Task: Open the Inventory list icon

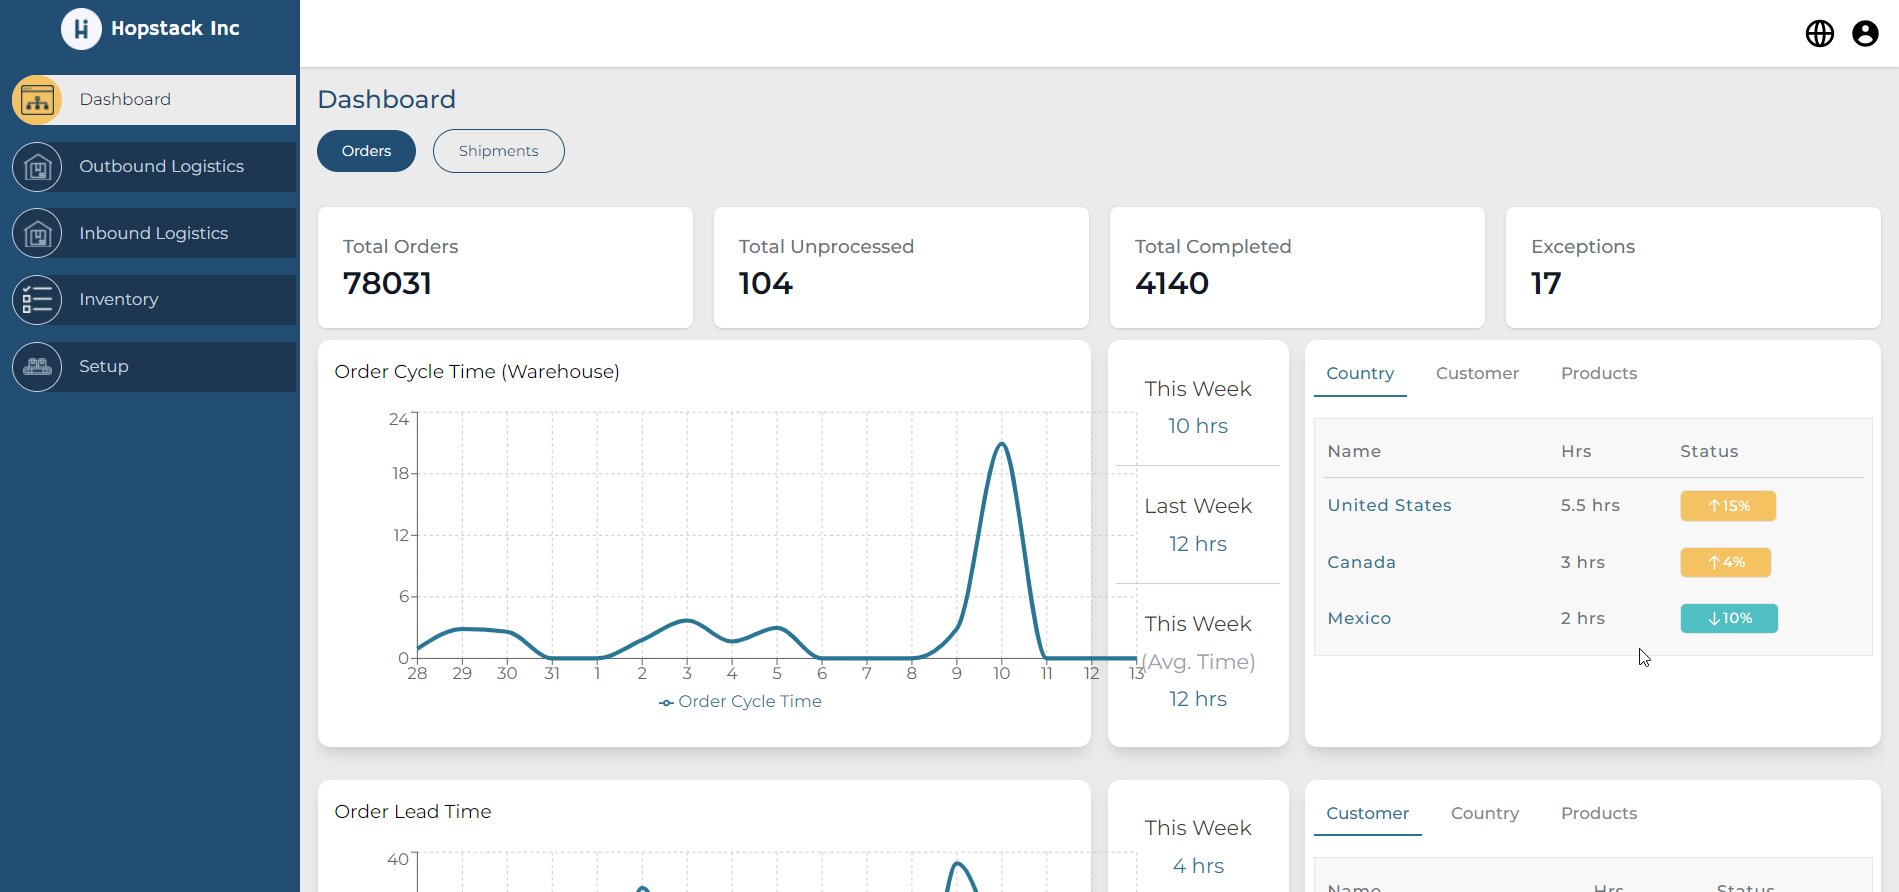Action: click(37, 300)
